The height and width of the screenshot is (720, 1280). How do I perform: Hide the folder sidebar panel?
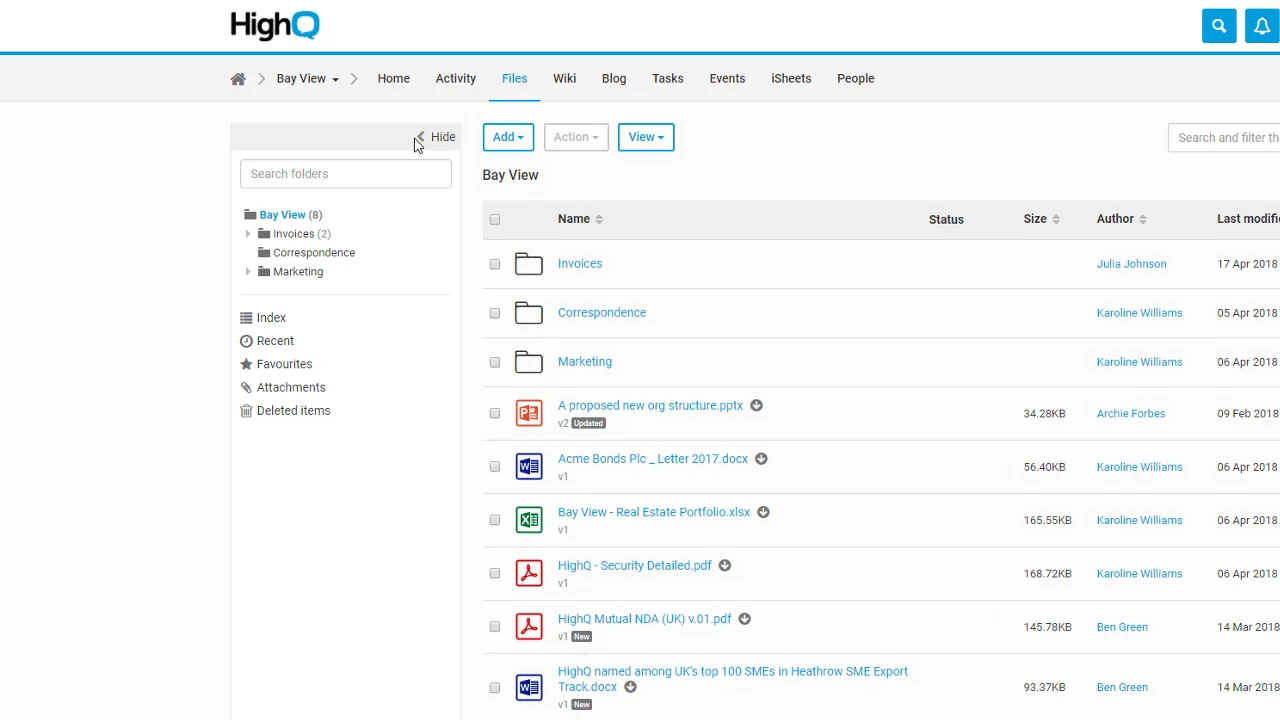click(x=436, y=137)
